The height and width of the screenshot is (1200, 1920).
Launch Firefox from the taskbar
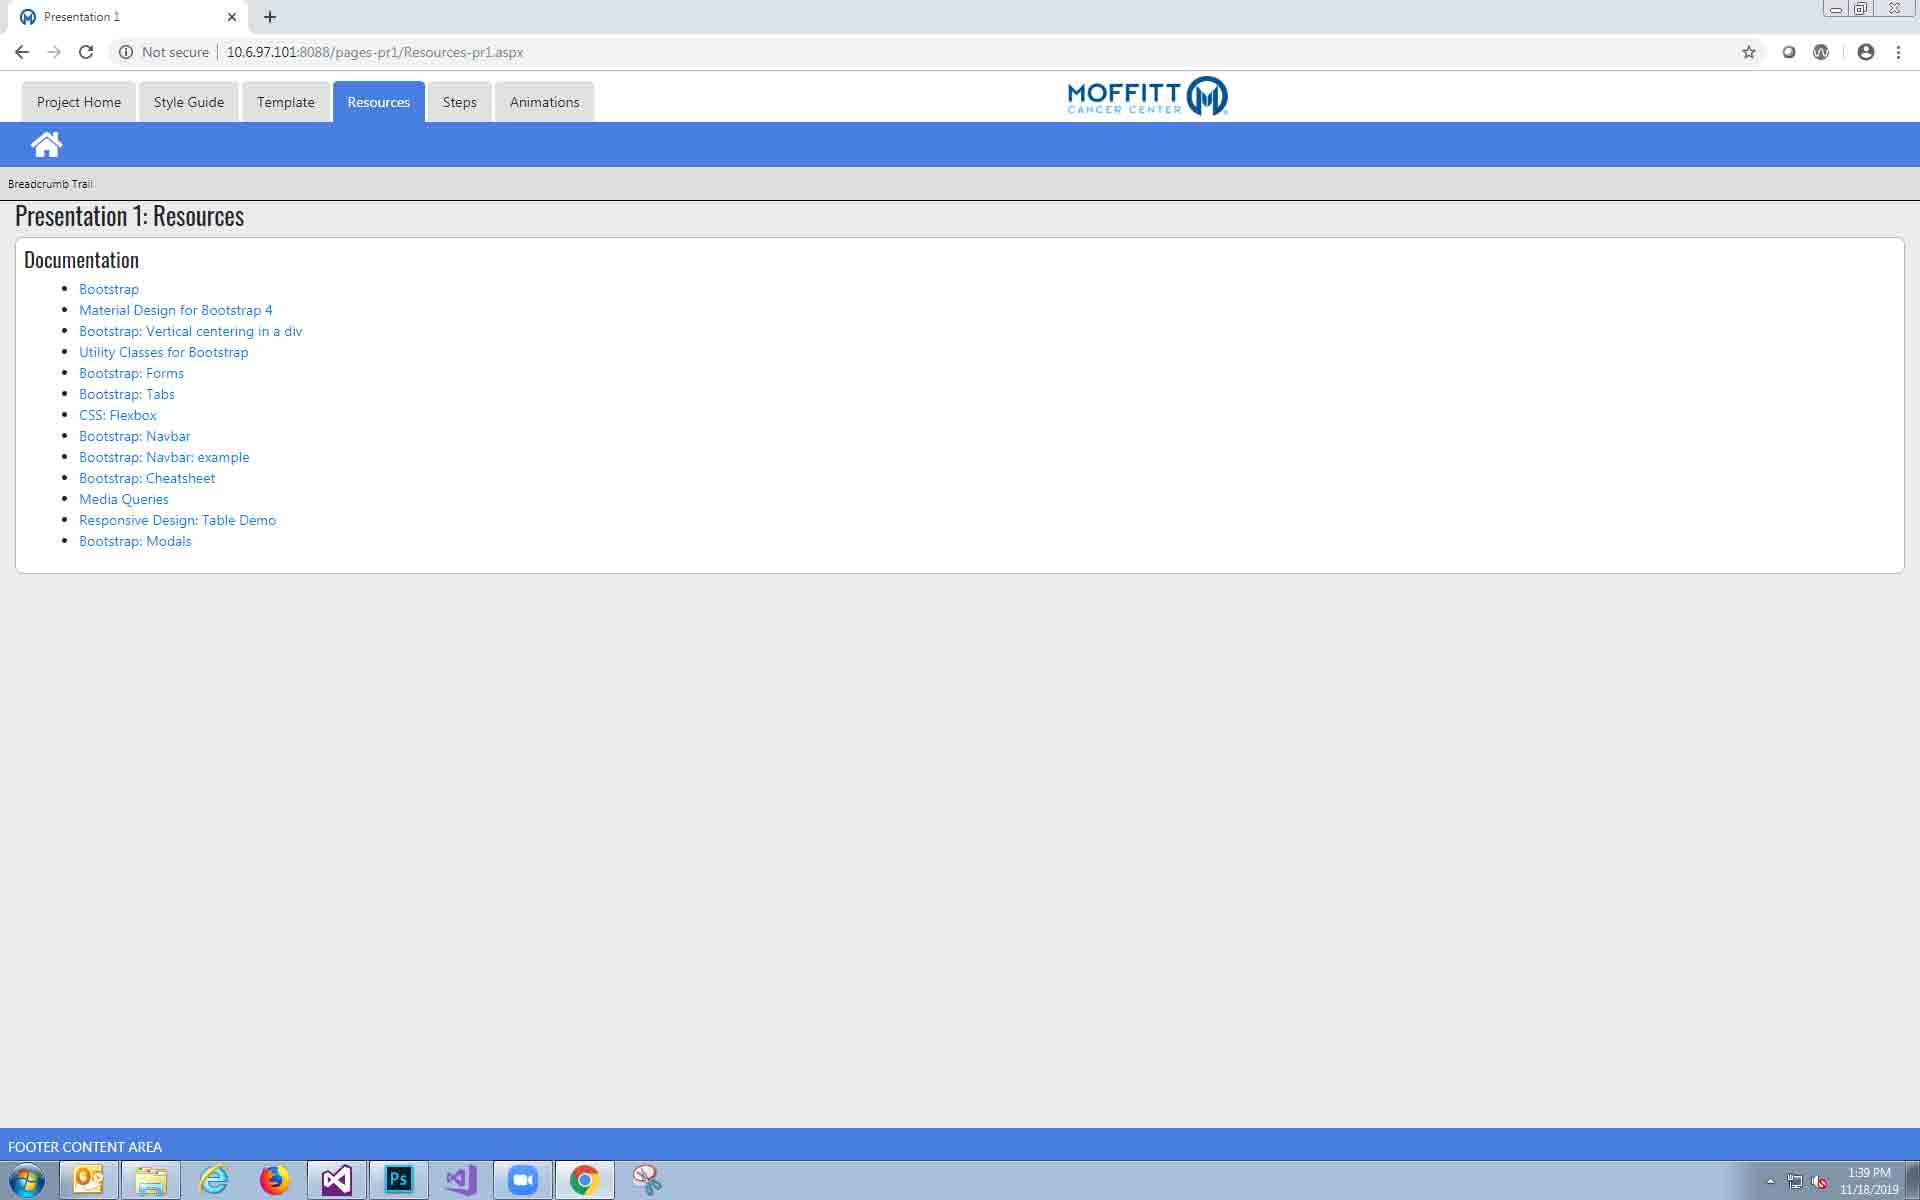pyautogui.click(x=274, y=1180)
